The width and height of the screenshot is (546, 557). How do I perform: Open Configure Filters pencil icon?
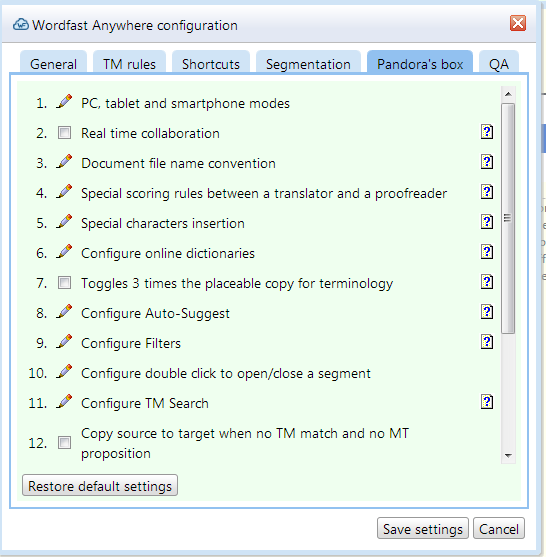pyautogui.click(x=64, y=341)
